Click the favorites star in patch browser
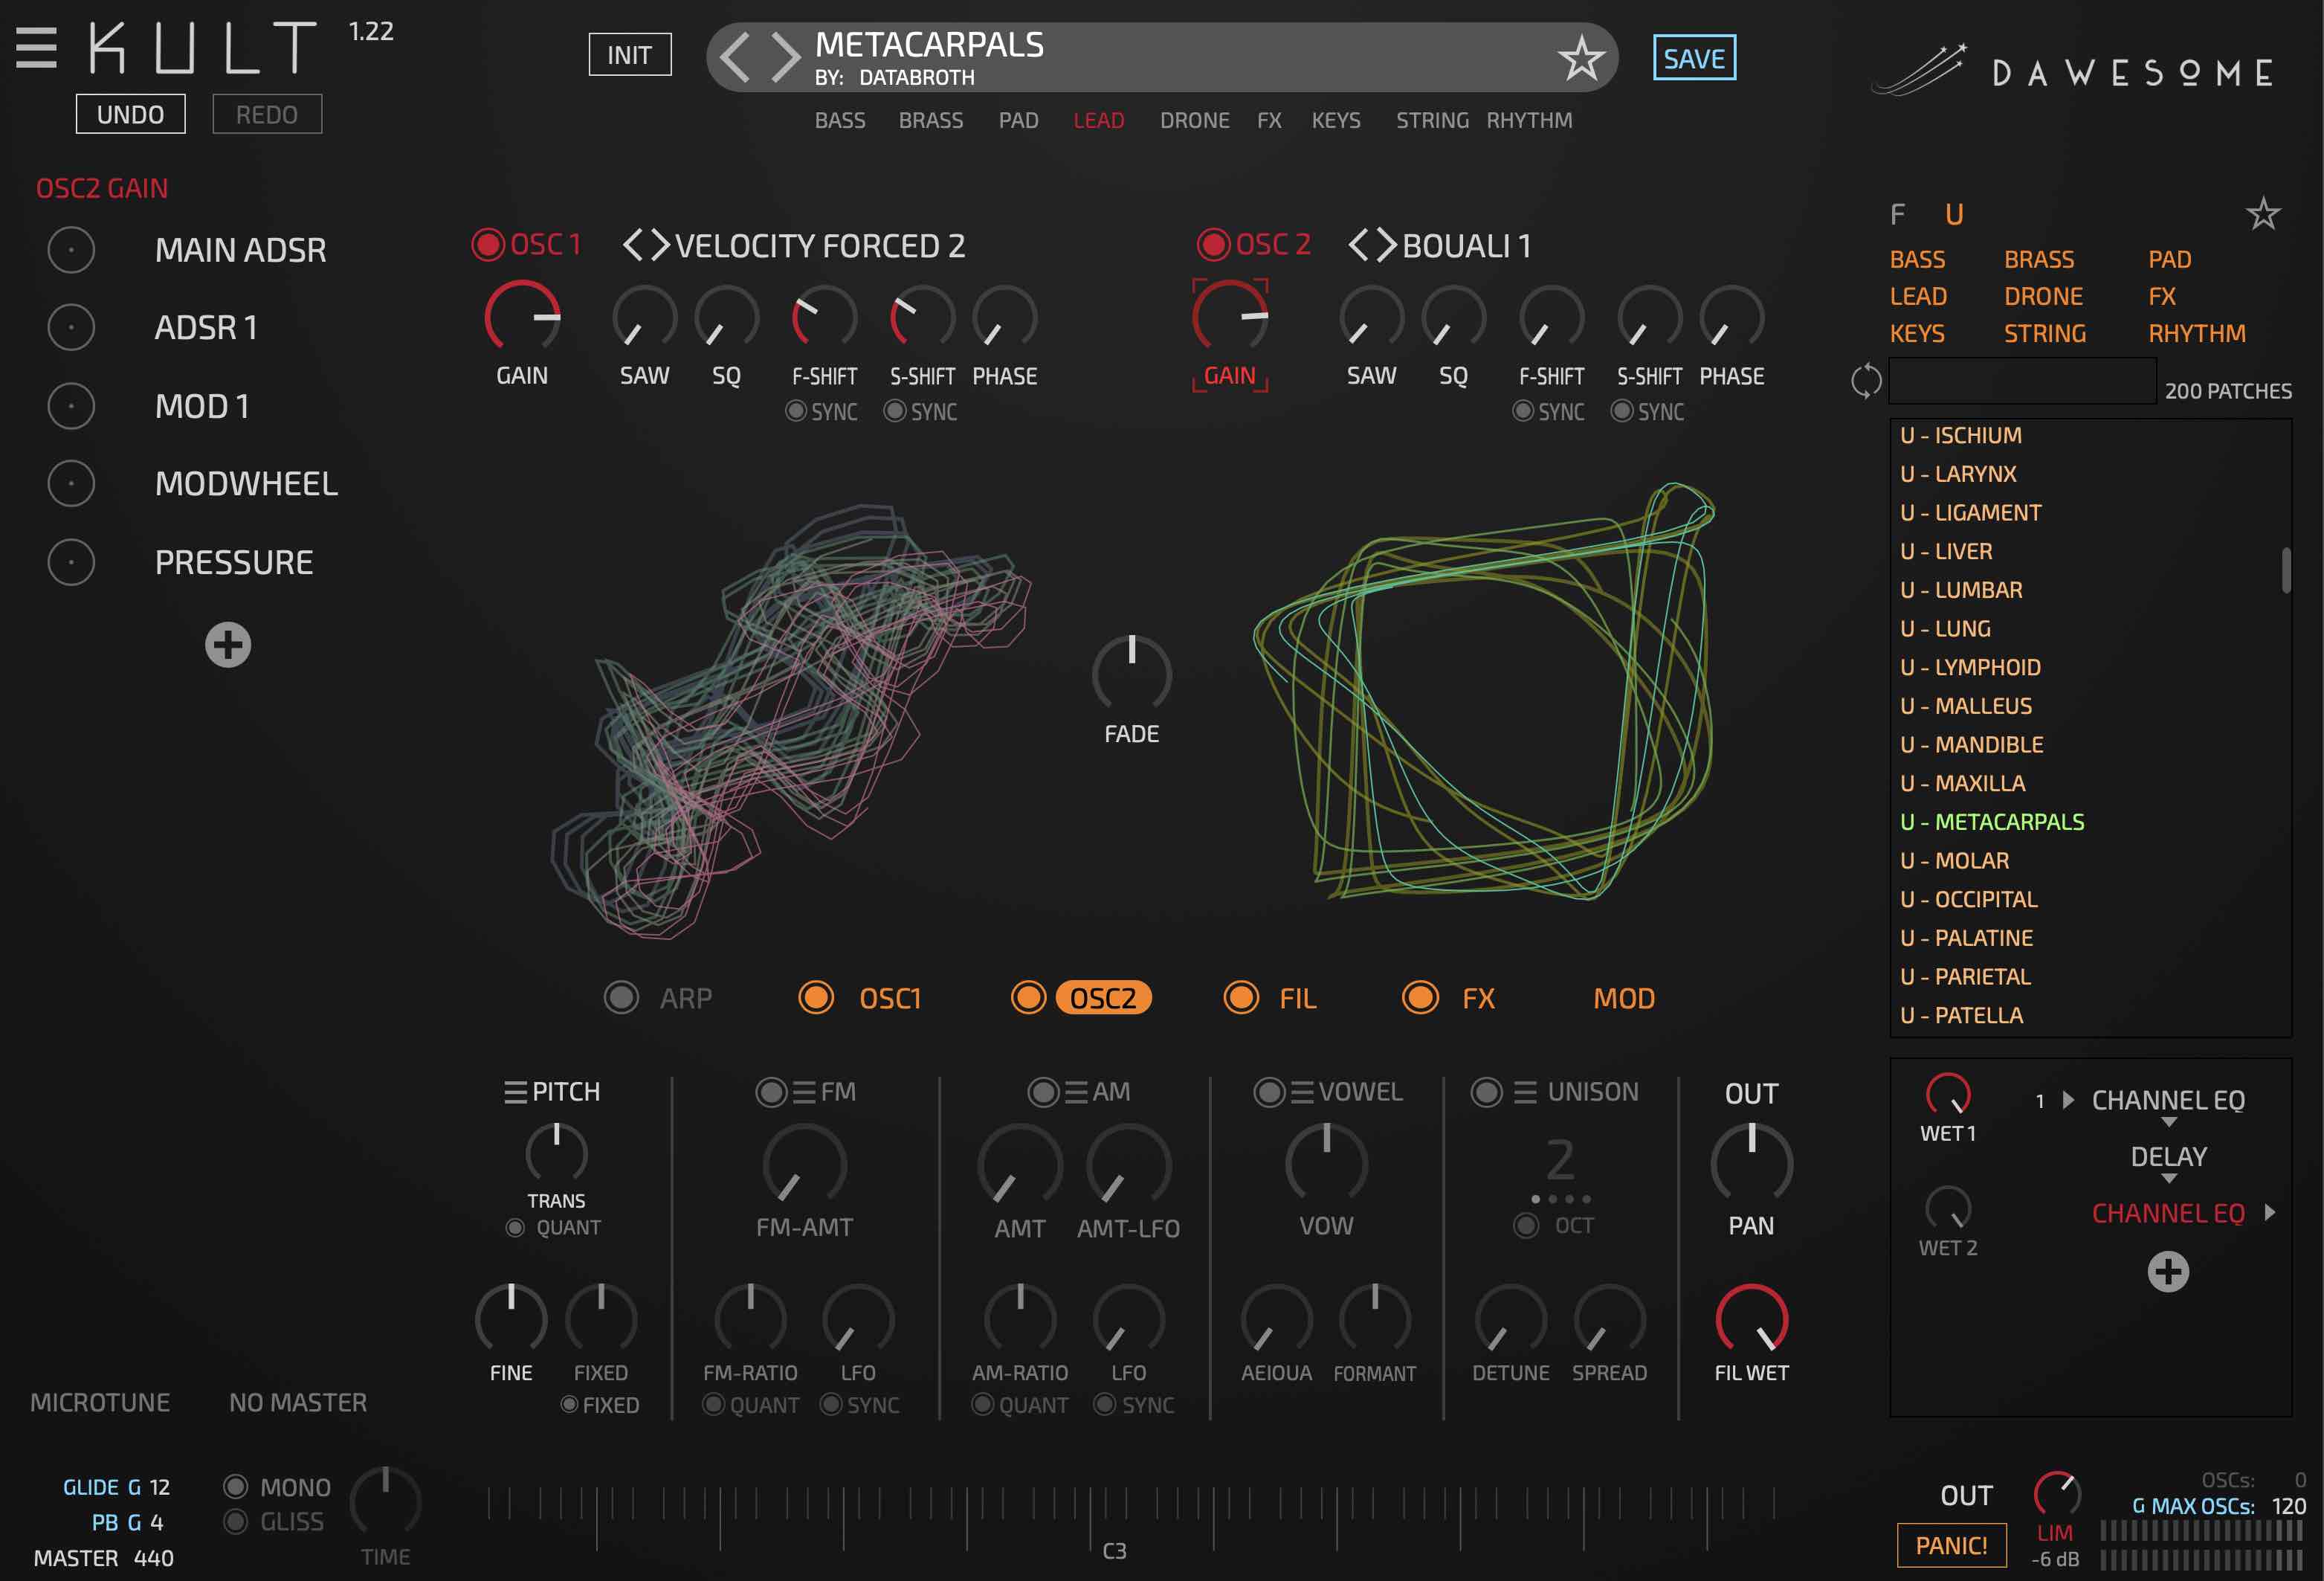The image size is (2324, 1581). pos(2263,213)
